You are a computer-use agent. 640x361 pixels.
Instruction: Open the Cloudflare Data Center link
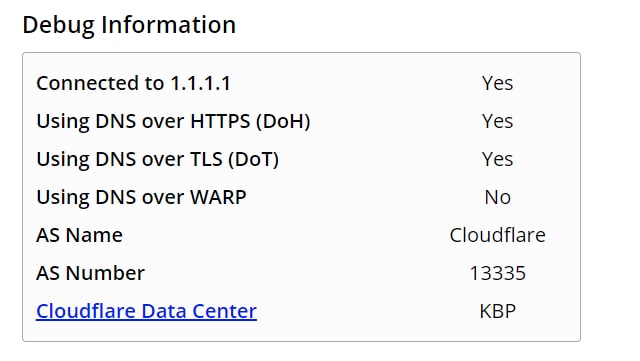tap(146, 311)
